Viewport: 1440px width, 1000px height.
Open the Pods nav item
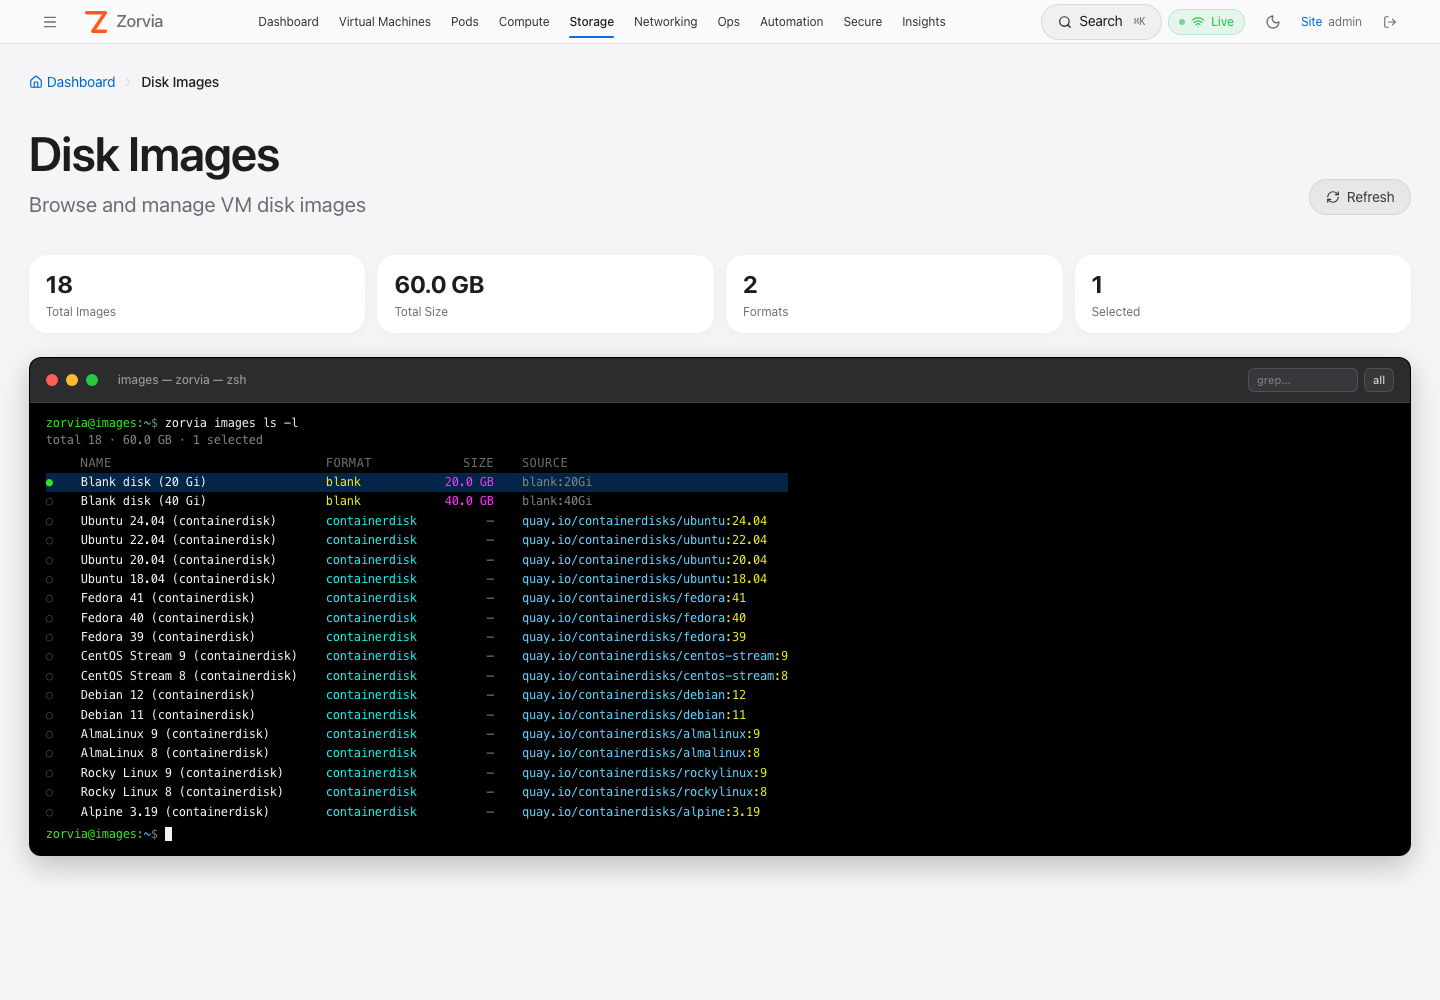465,22
